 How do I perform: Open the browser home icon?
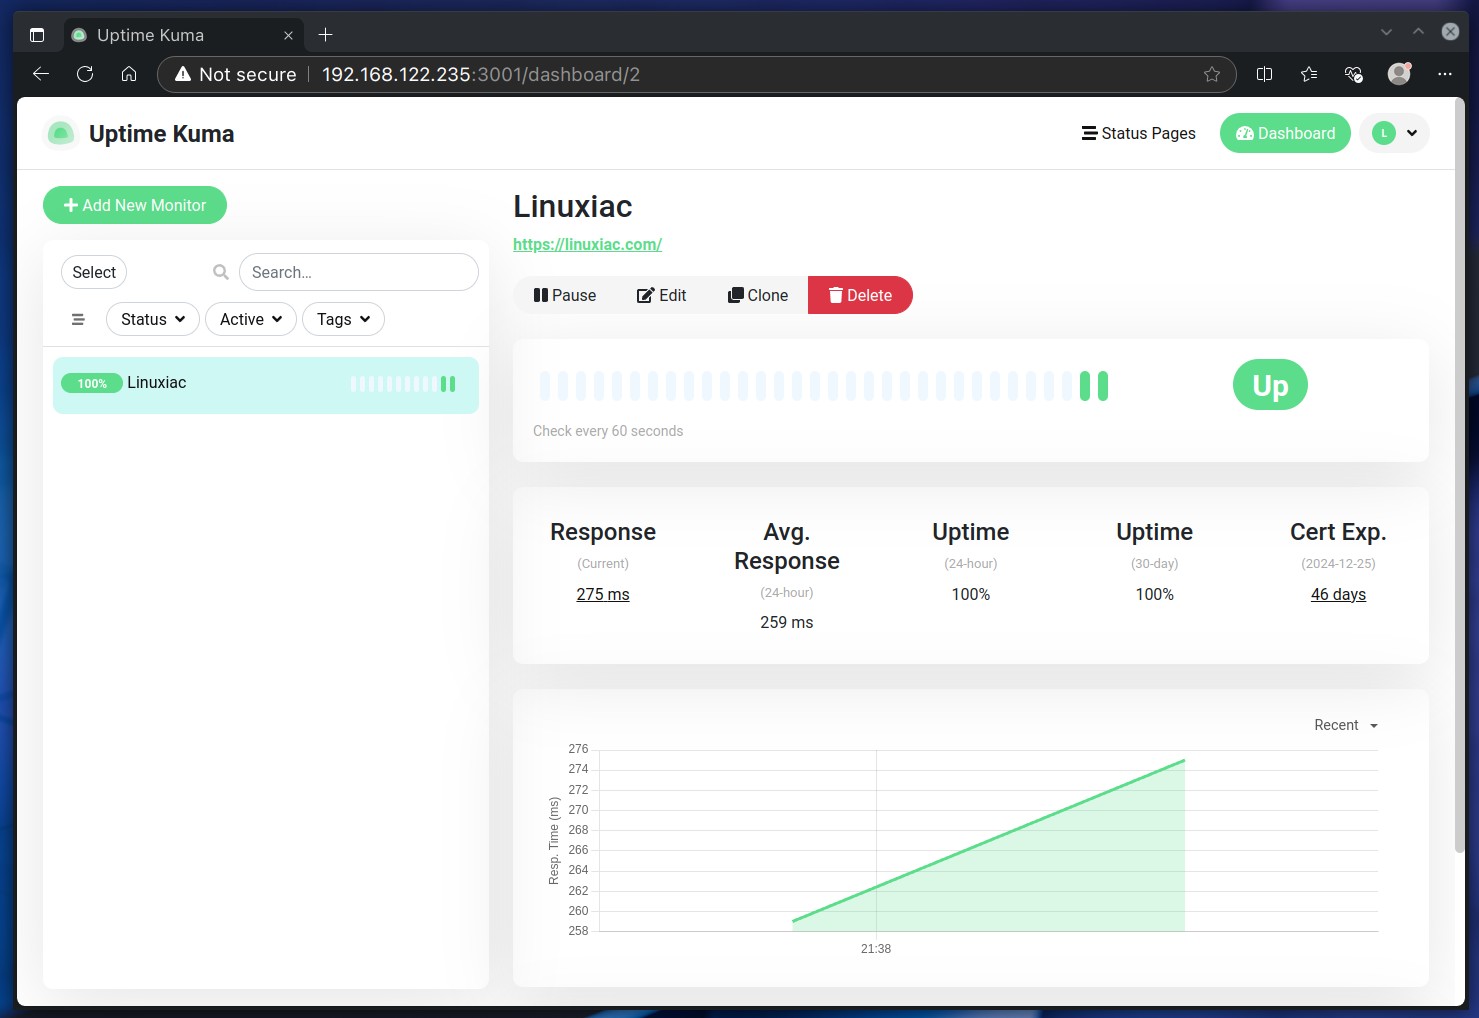coord(129,74)
